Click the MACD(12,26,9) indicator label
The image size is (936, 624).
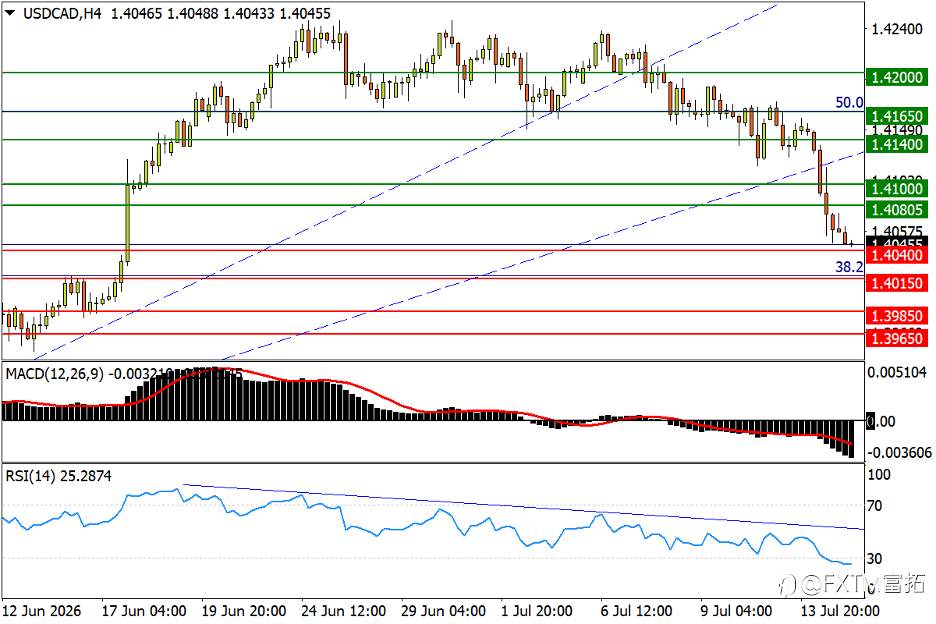click(x=54, y=374)
